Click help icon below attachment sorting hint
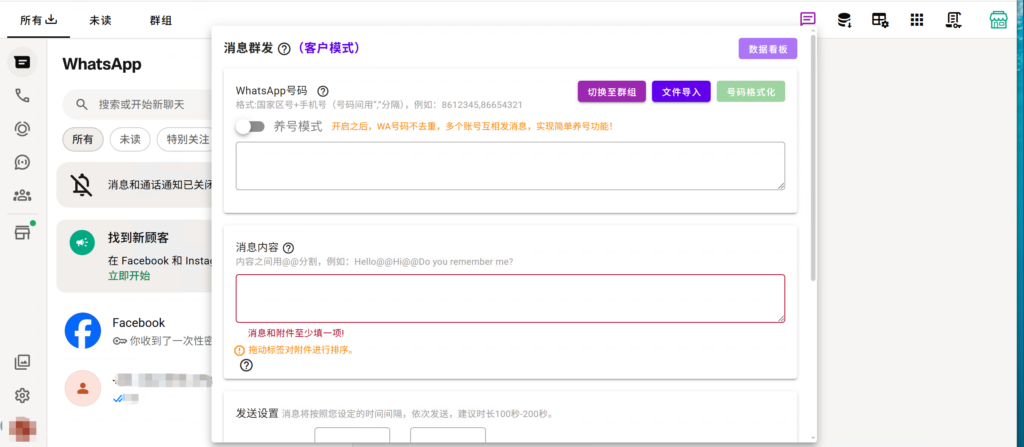This screenshot has width=1024, height=447. click(246, 365)
